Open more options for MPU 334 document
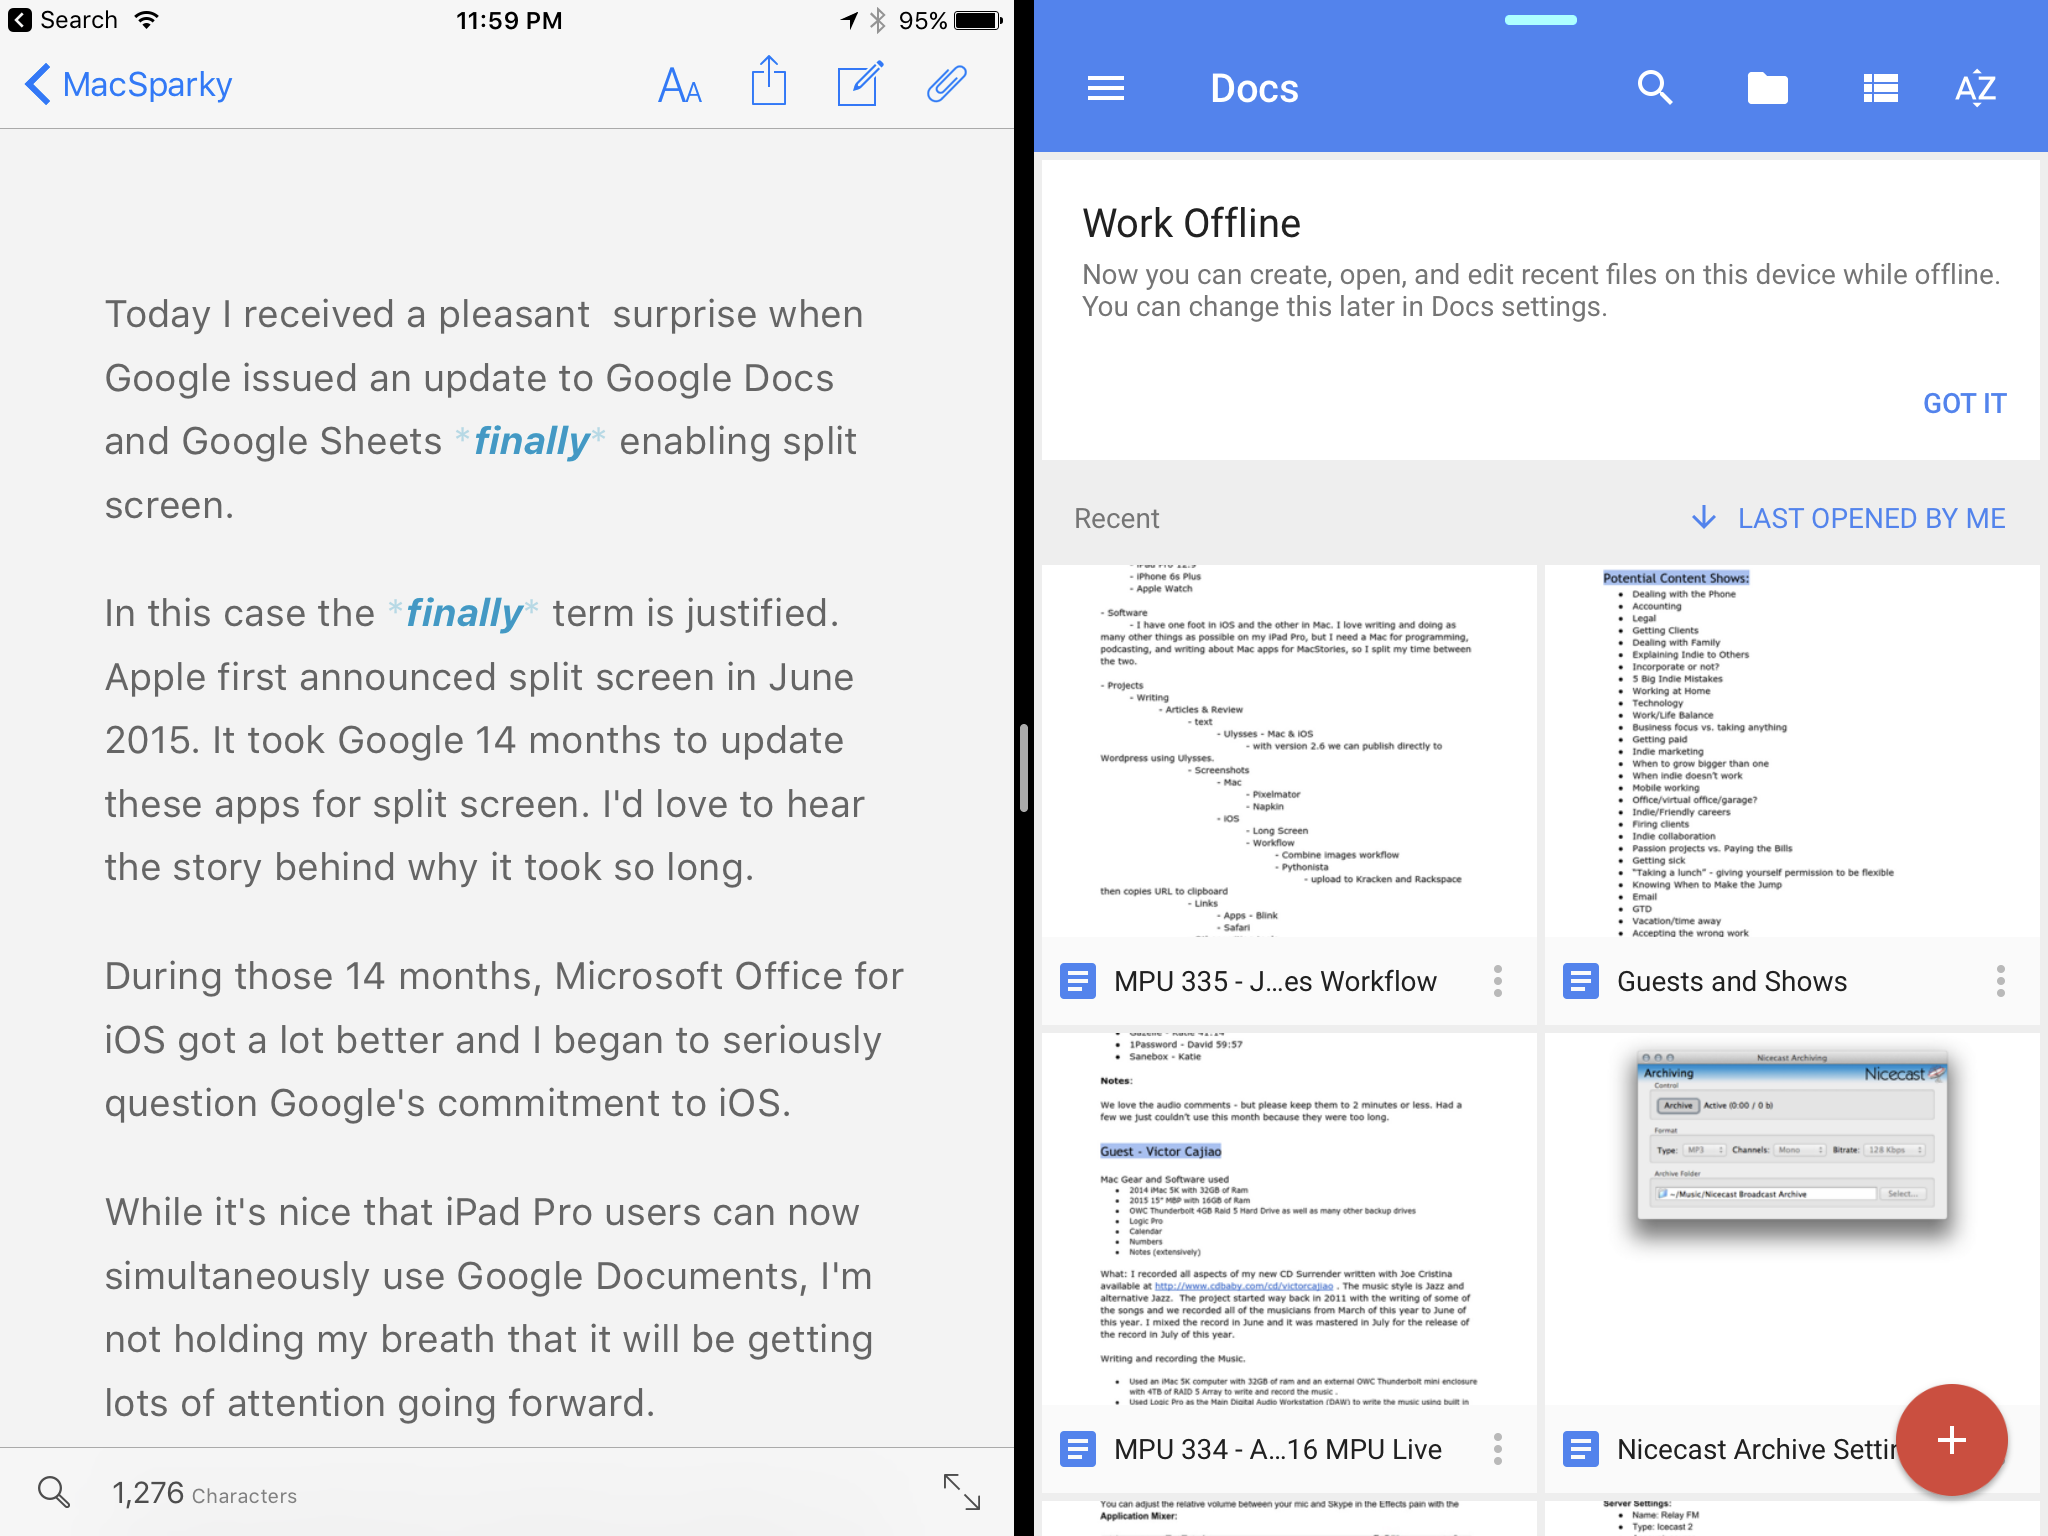Screen dimensions: 2048x1536 (x=1497, y=1449)
